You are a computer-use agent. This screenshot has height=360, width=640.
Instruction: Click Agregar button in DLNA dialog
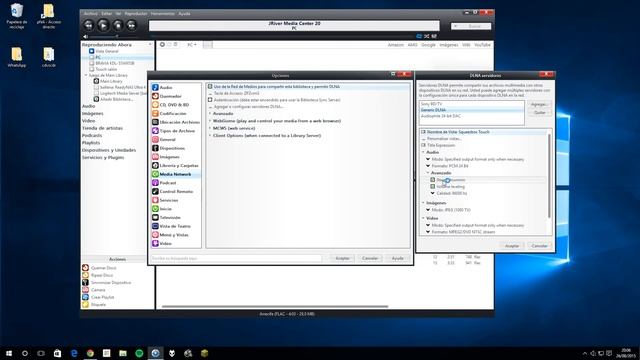click(539, 104)
